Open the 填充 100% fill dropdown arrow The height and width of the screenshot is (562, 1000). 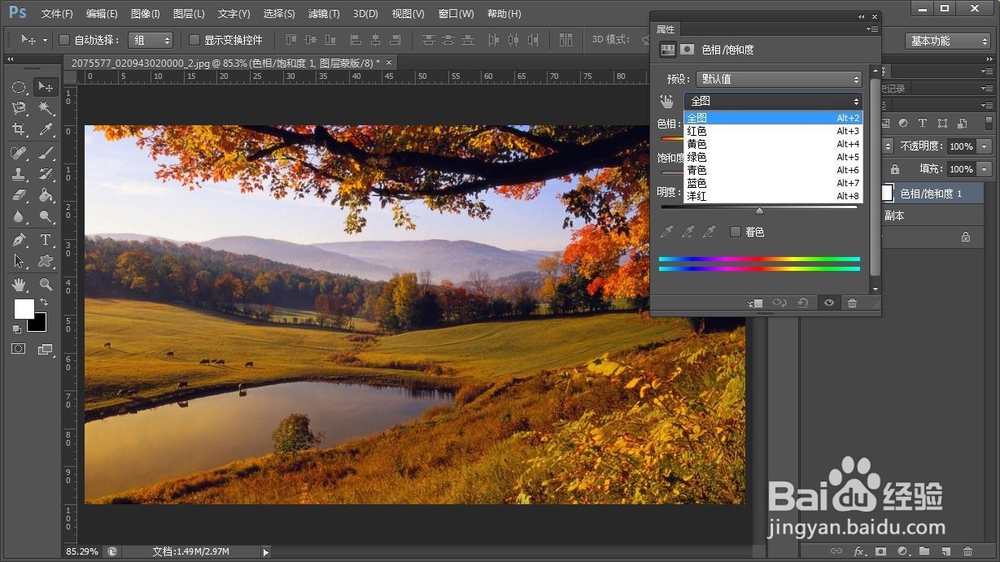[985, 169]
